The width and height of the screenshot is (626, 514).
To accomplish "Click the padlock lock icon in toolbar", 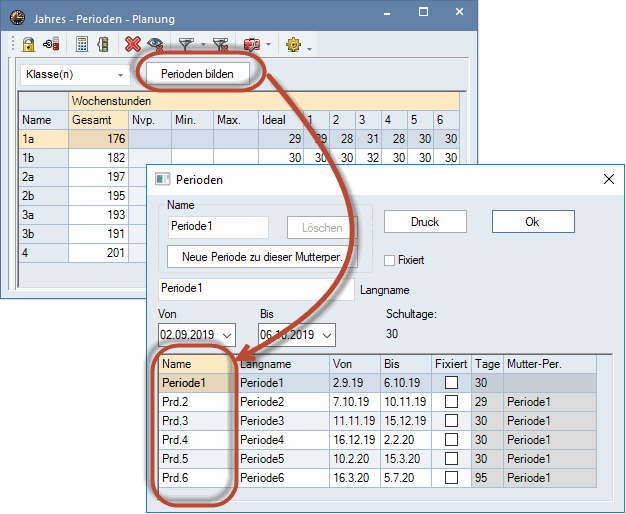I will point(28,44).
